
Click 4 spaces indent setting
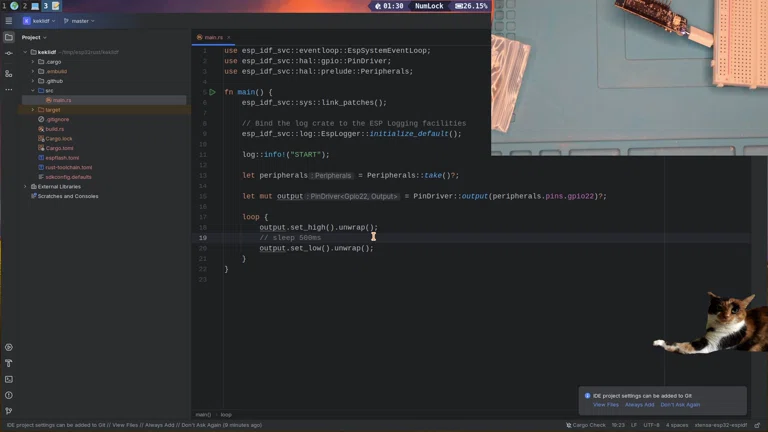[x=677, y=425]
